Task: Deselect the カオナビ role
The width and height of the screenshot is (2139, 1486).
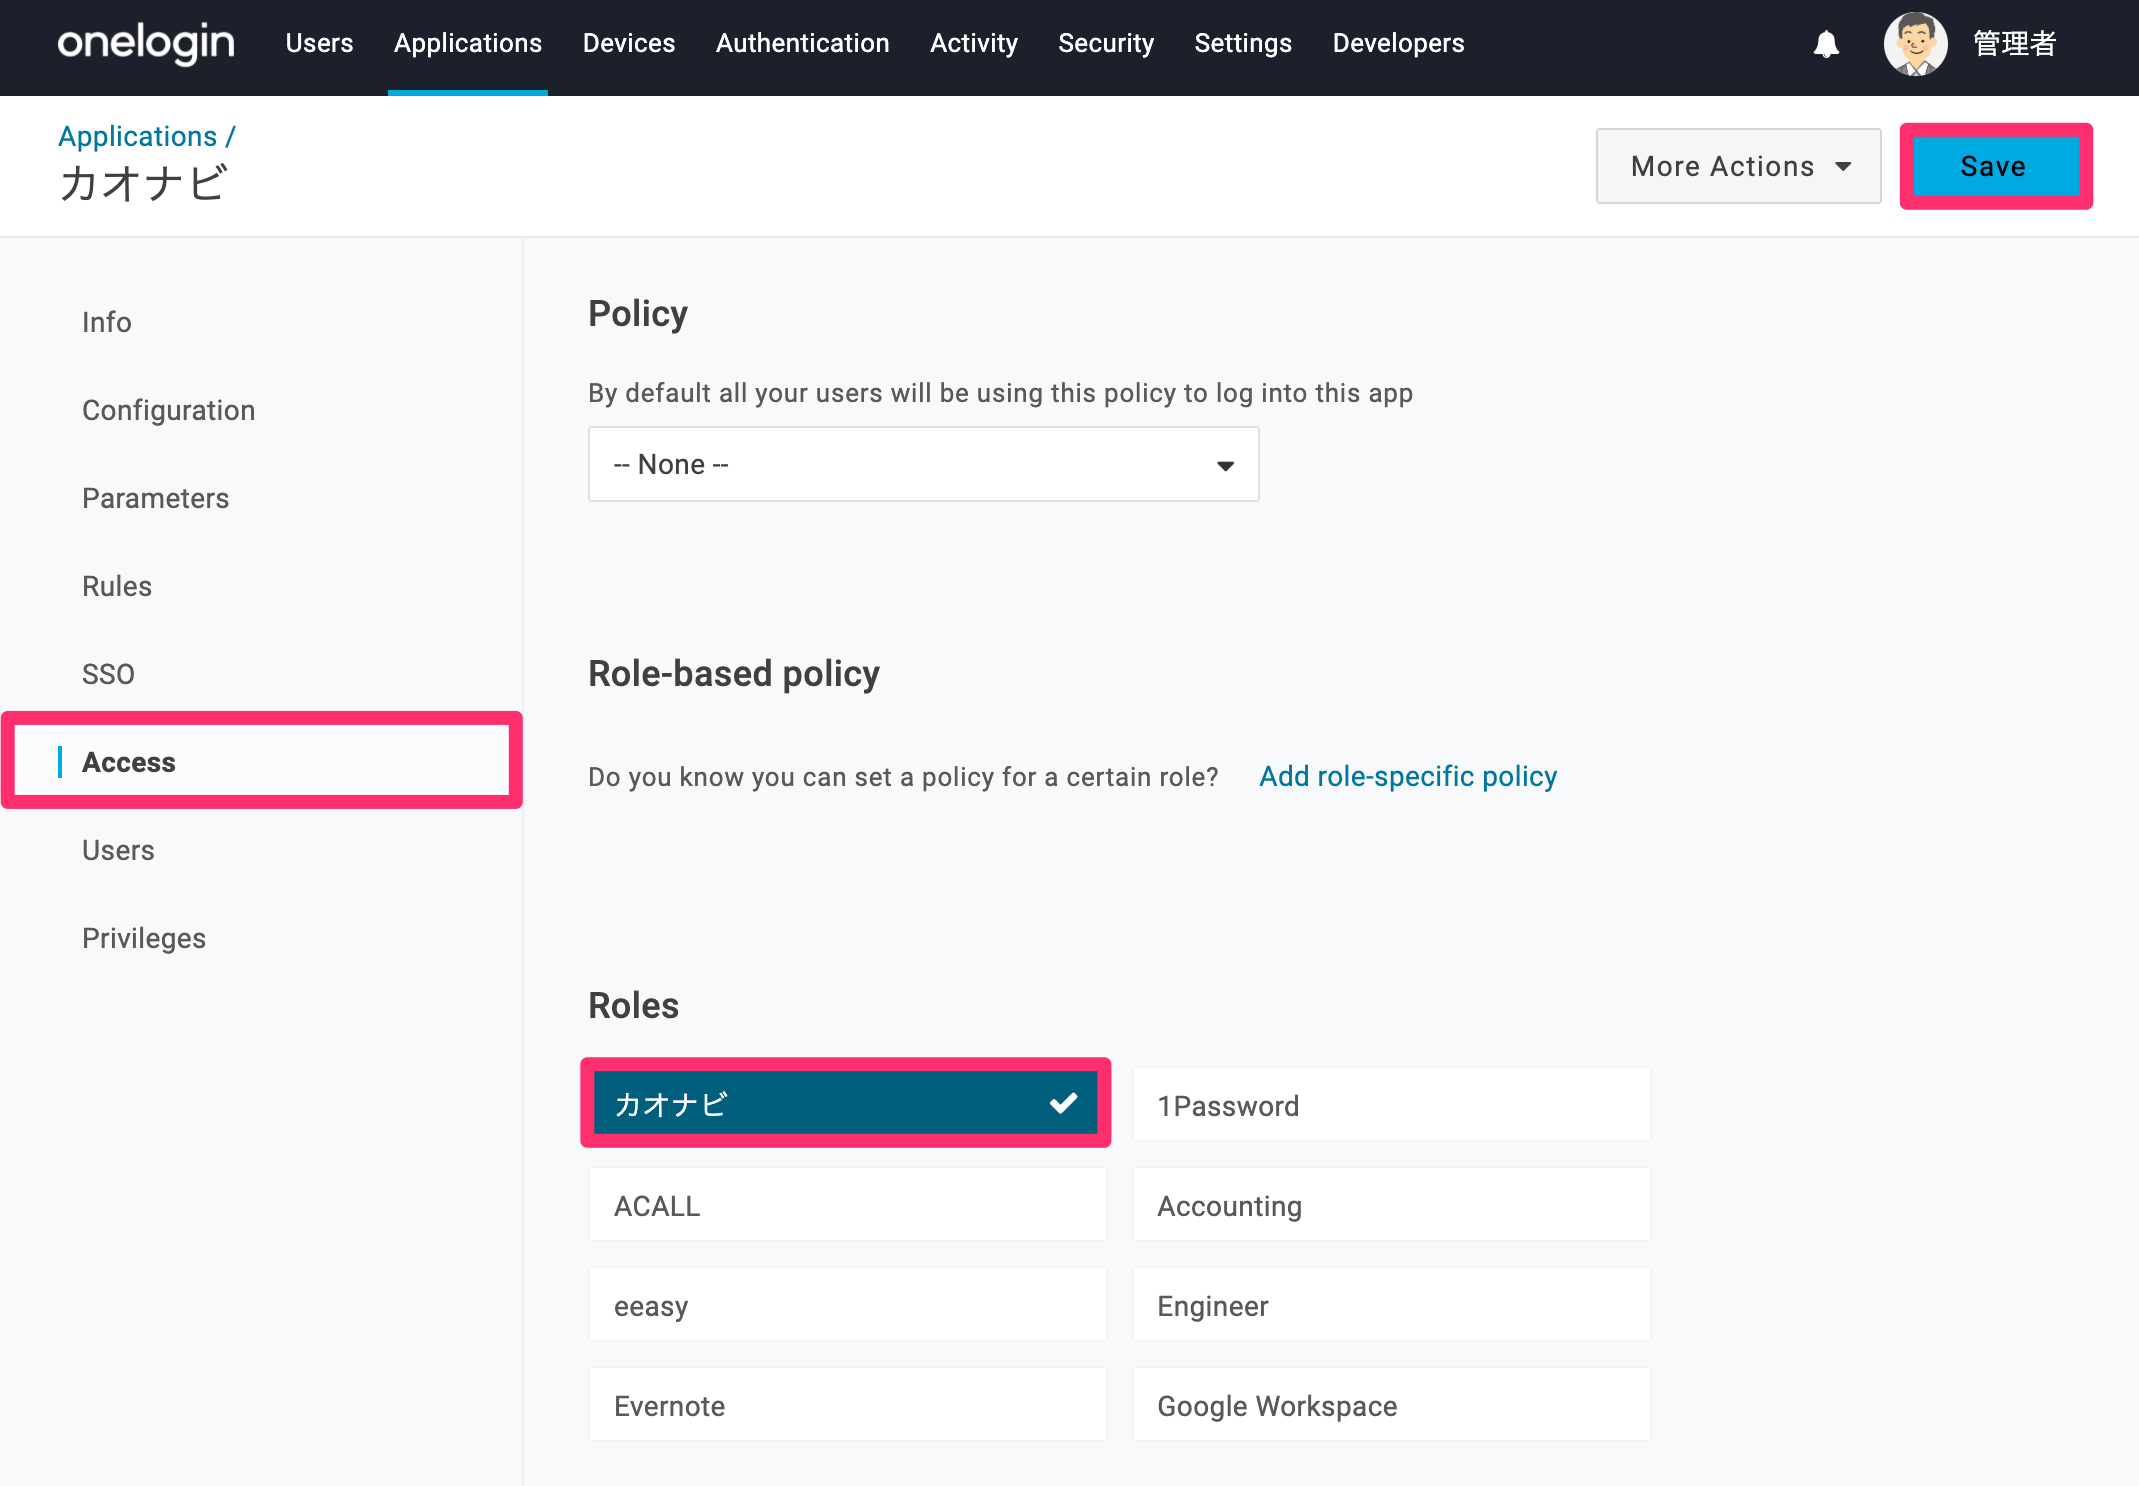Action: click(845, 1103)
